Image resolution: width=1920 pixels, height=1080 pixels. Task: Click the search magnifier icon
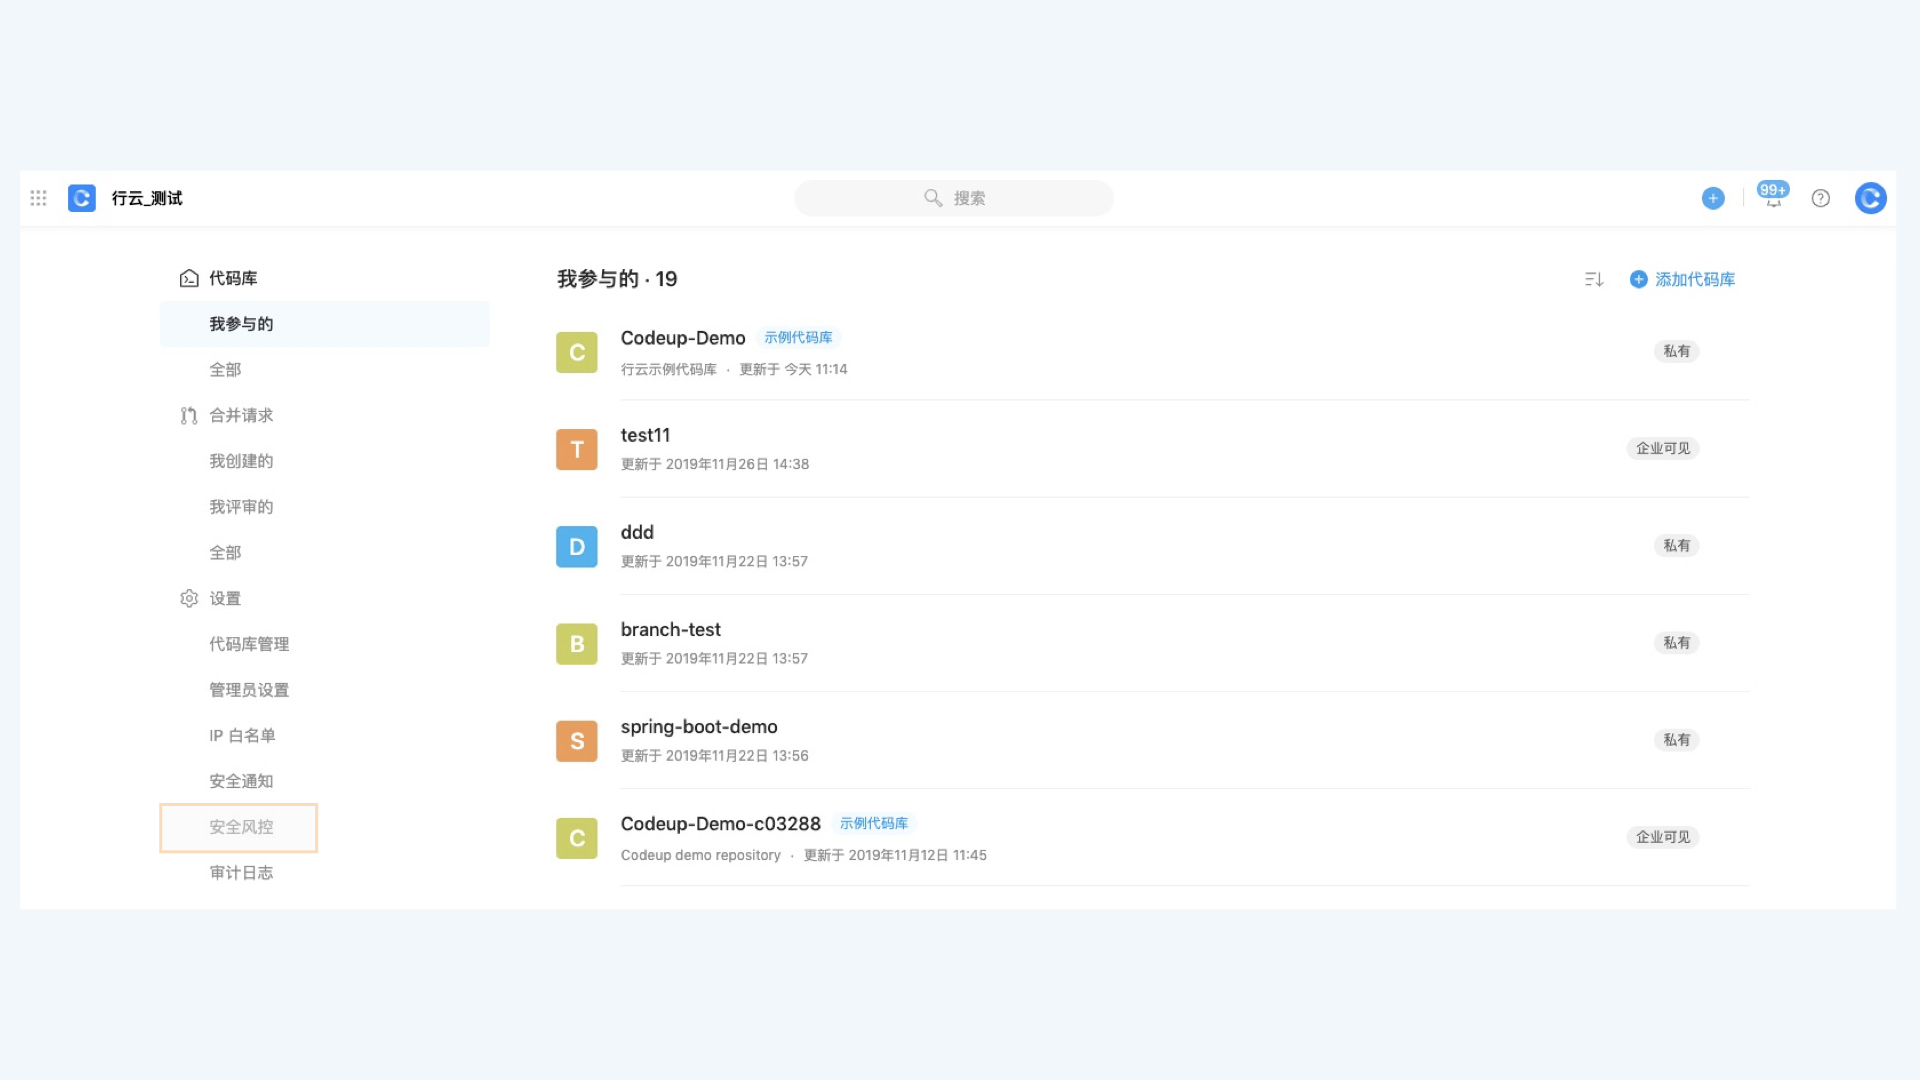click(933, 198)
